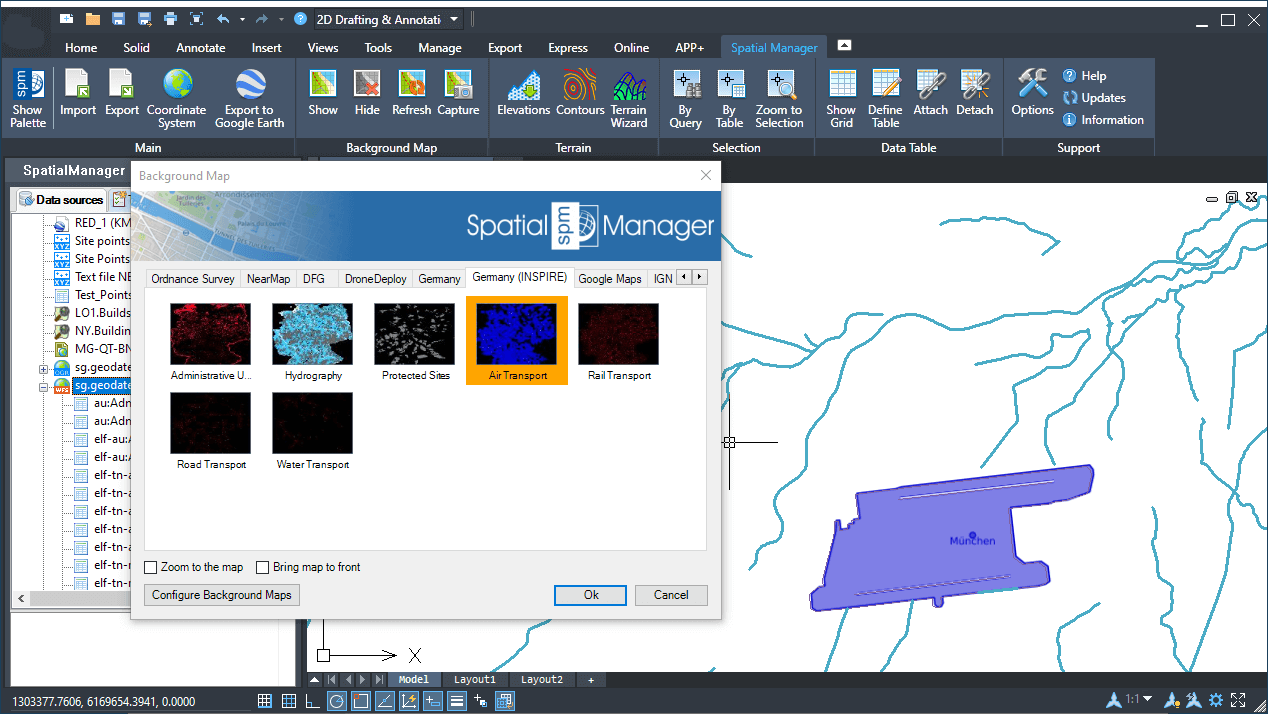Click the Cancel button in Background Map
Screen dimensions: 1268x714
671,595
